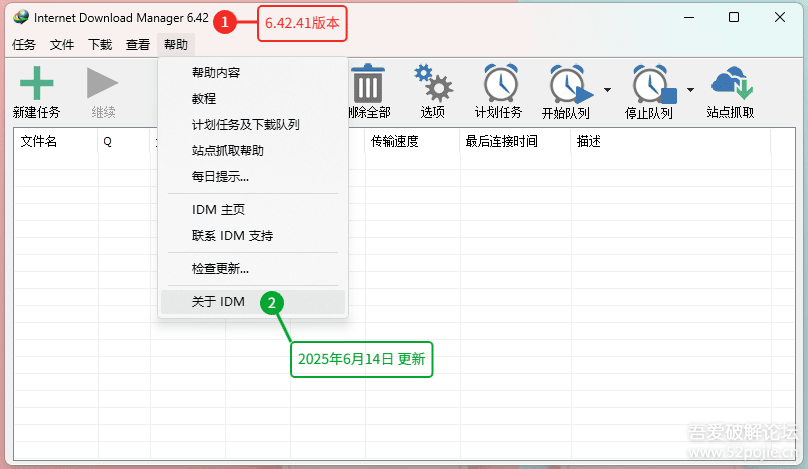
Task: Open 站点抓取帮助 menu entry
Action: [252, 150]
